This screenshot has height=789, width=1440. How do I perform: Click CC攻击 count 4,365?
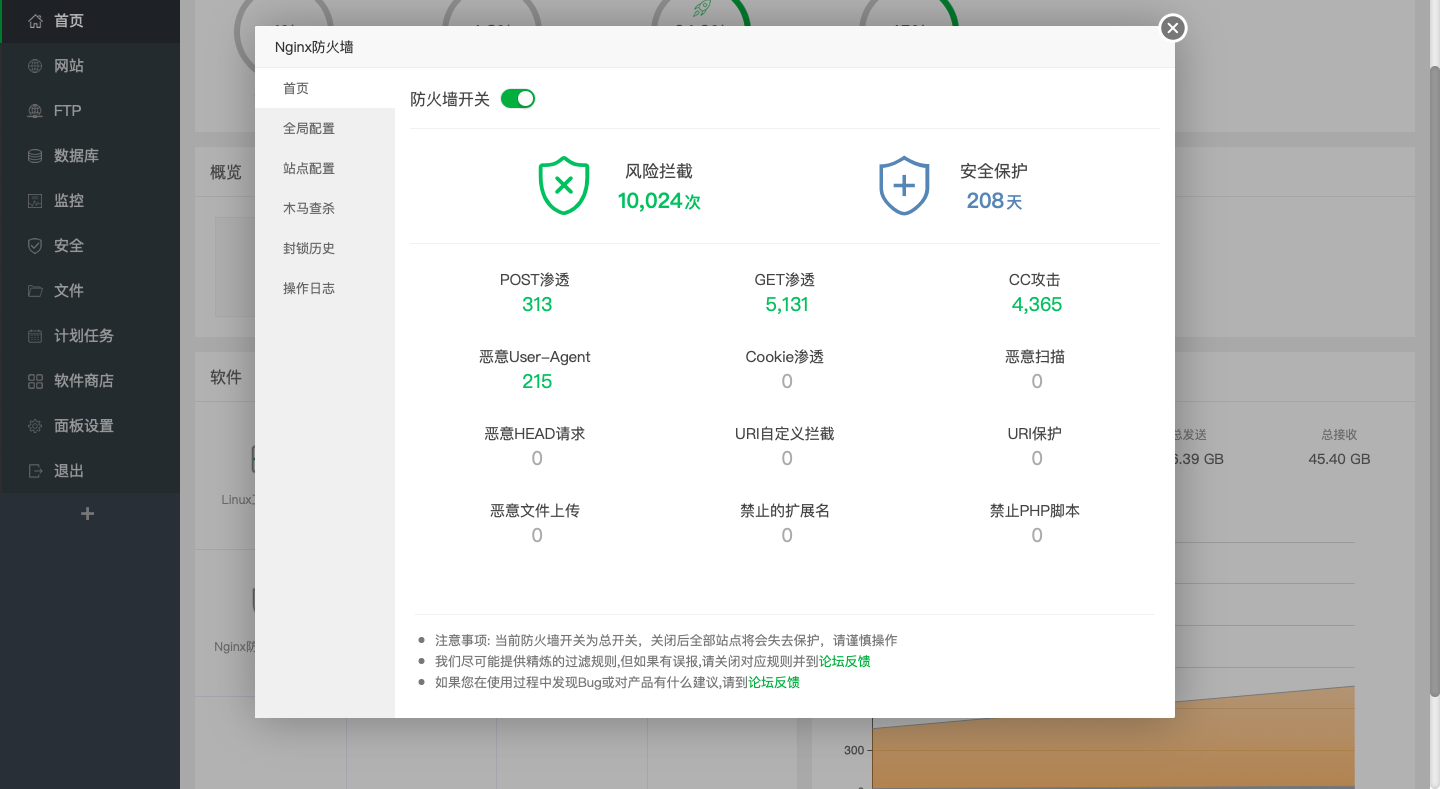click(1037, 304)
